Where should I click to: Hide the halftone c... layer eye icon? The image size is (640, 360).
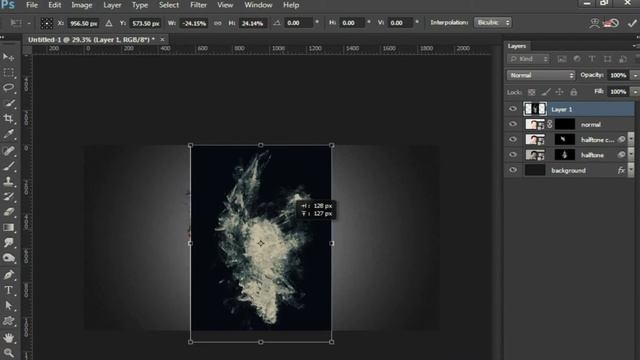(x=513, y=140)
